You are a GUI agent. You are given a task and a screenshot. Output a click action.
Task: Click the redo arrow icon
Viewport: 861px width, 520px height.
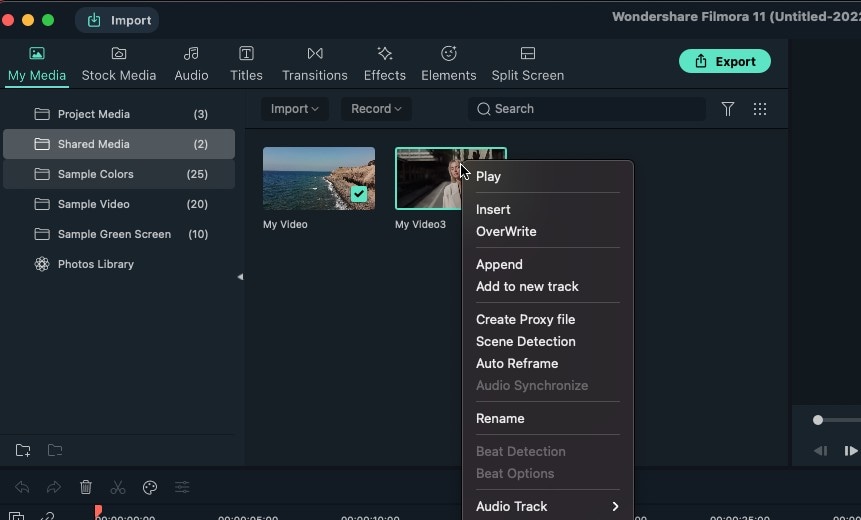pos(54,487)
